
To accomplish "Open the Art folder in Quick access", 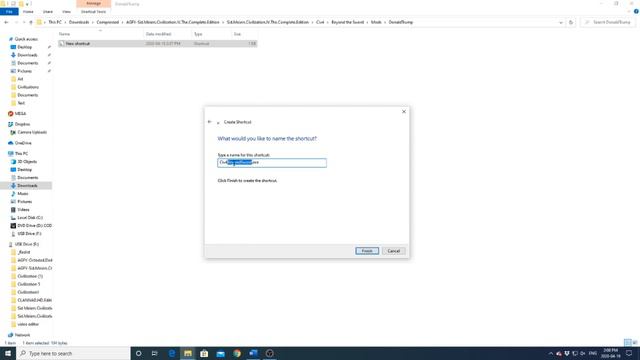I will pos(20,79).
